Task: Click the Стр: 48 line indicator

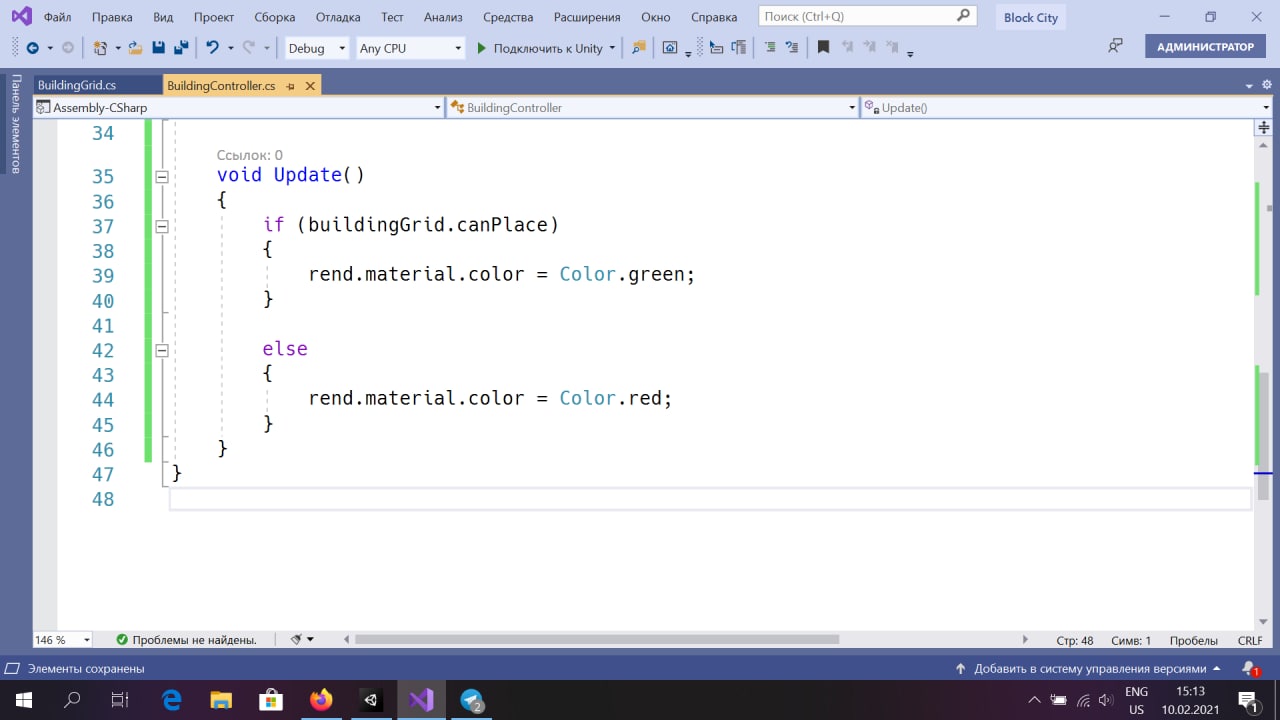Action: (1075, 640)
